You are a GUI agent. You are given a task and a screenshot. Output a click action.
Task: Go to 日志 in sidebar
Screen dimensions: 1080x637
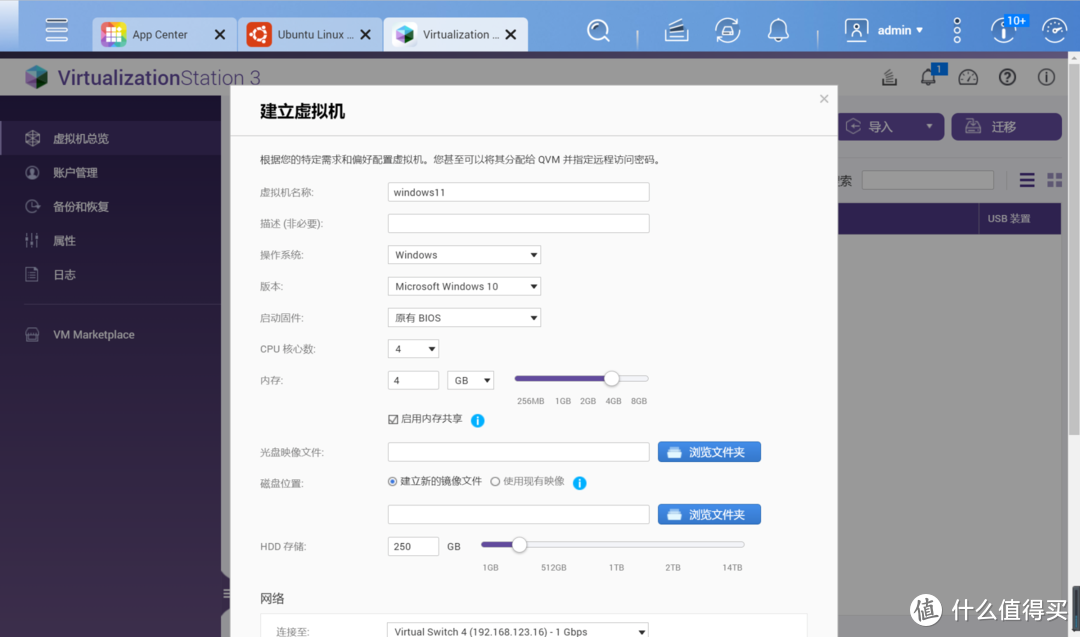pyautogui.click(x=110, y=275)
